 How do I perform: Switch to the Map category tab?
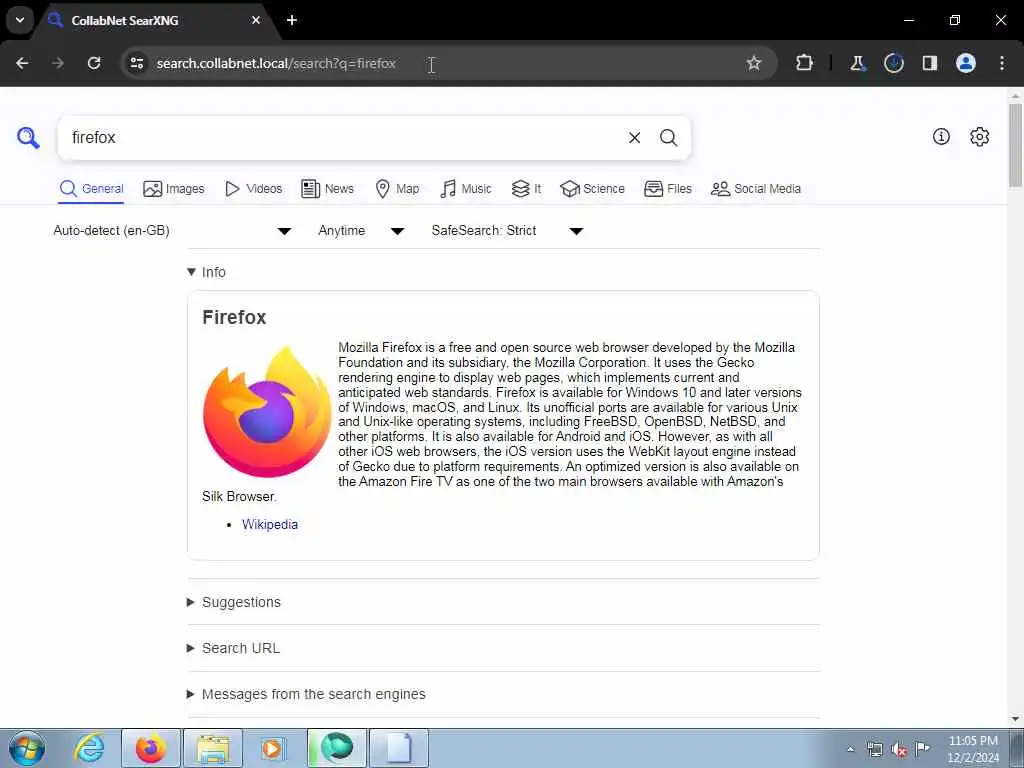pyautogui.click(x=397, y=189)
